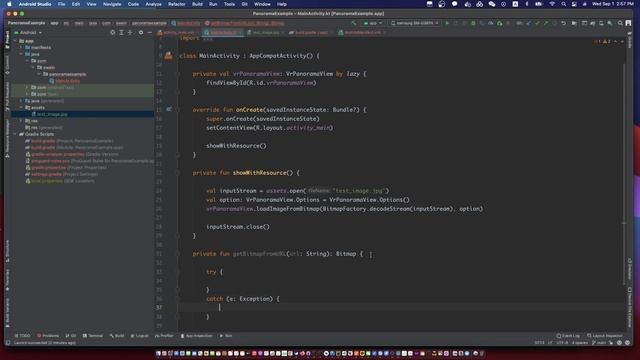Click the Git commit checkmark icon

(x=537, y=23)
